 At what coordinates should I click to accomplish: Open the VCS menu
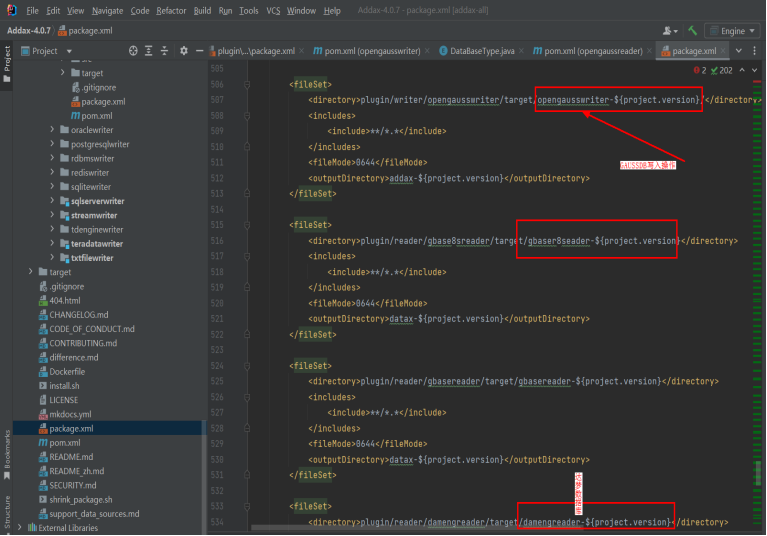(273, 10)
